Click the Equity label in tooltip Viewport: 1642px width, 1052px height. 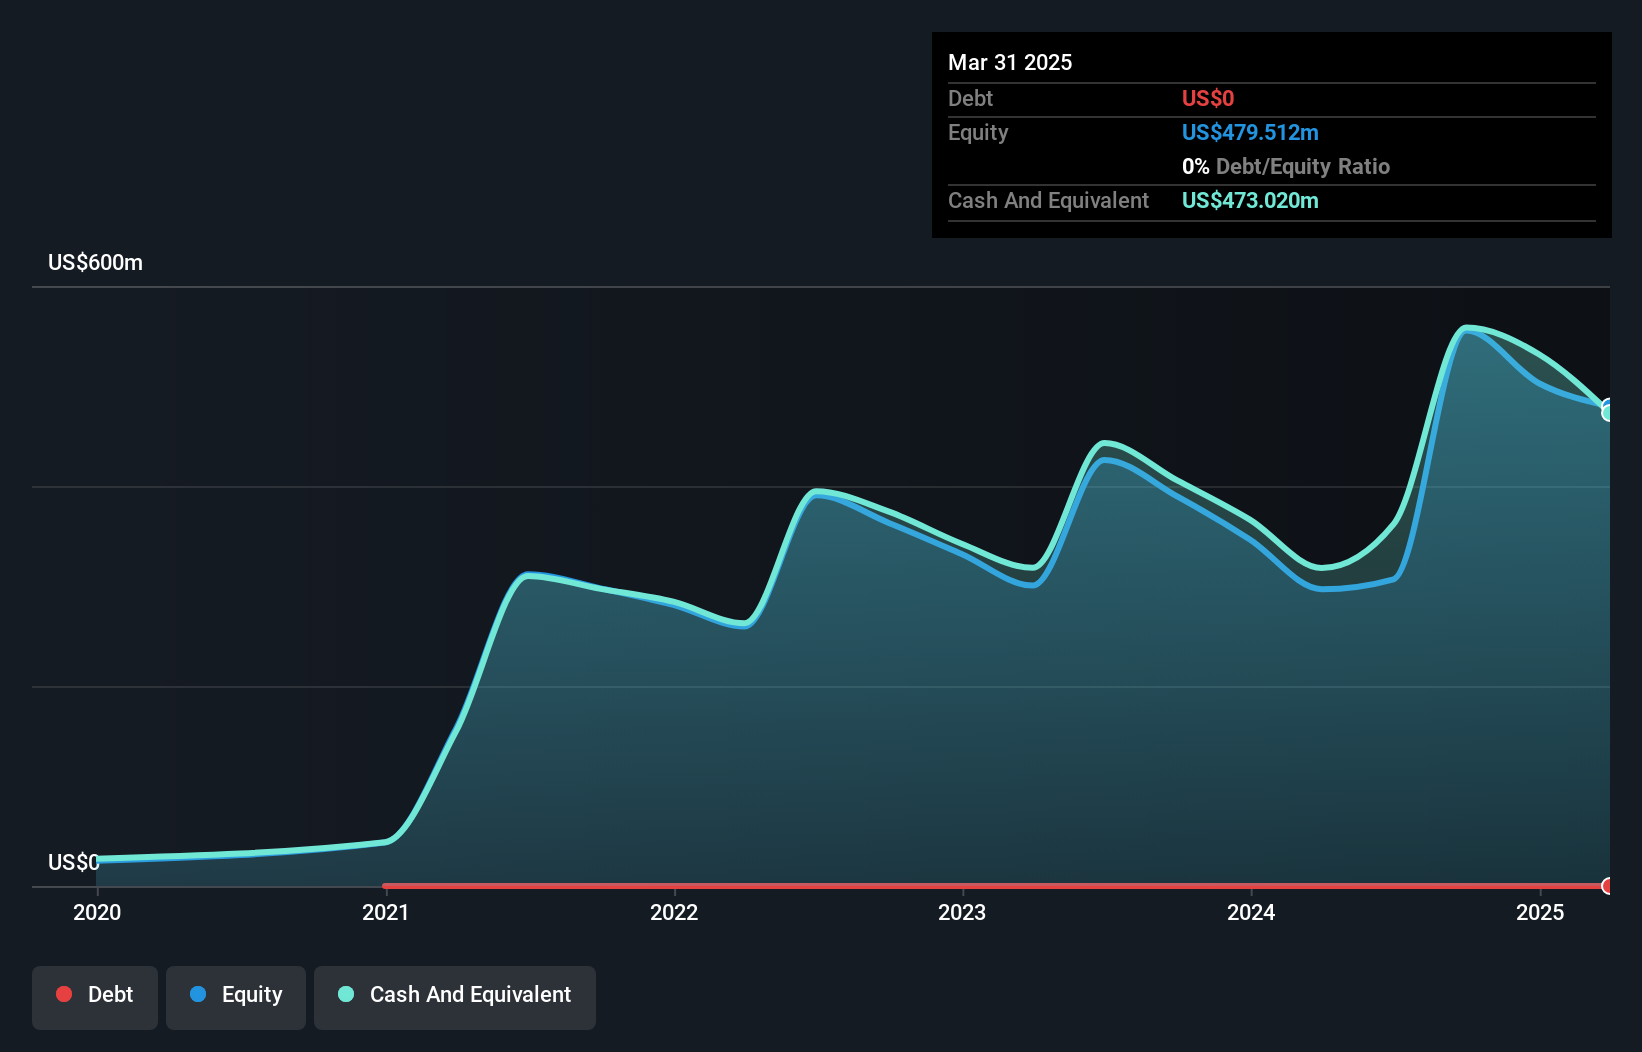click(x=978, y=132)
